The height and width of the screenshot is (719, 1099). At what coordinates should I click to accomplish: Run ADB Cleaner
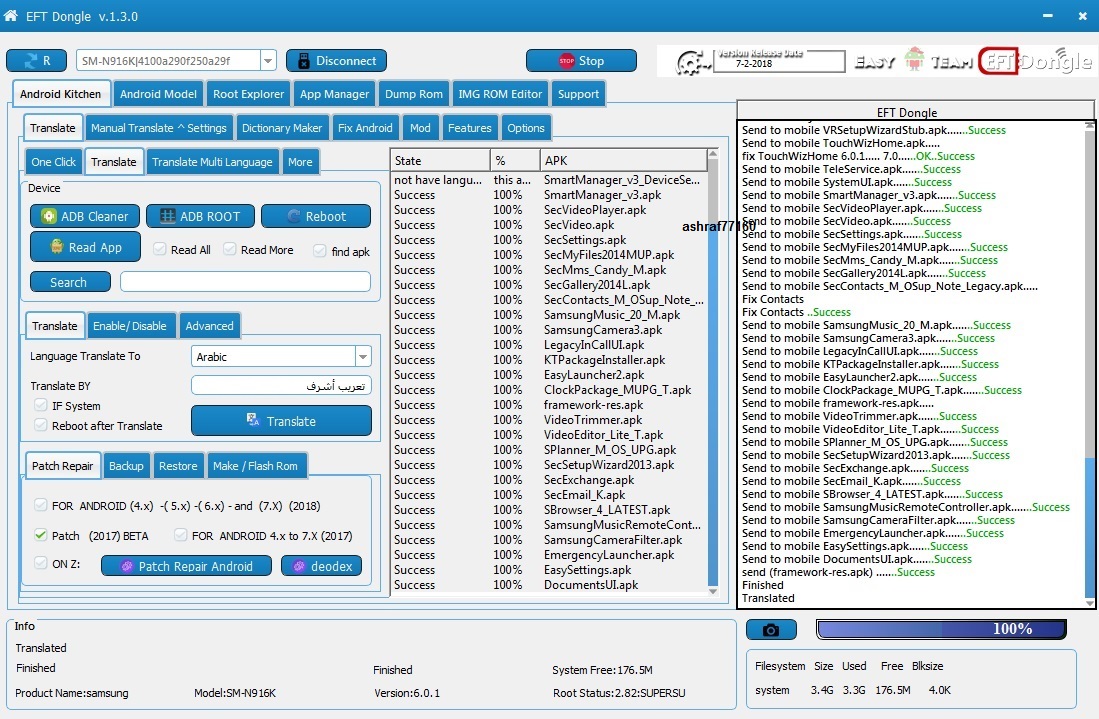[85, 217]
